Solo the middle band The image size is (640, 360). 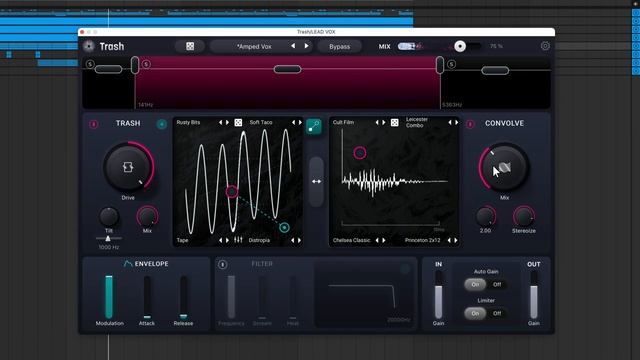click(x=146, y=64)
